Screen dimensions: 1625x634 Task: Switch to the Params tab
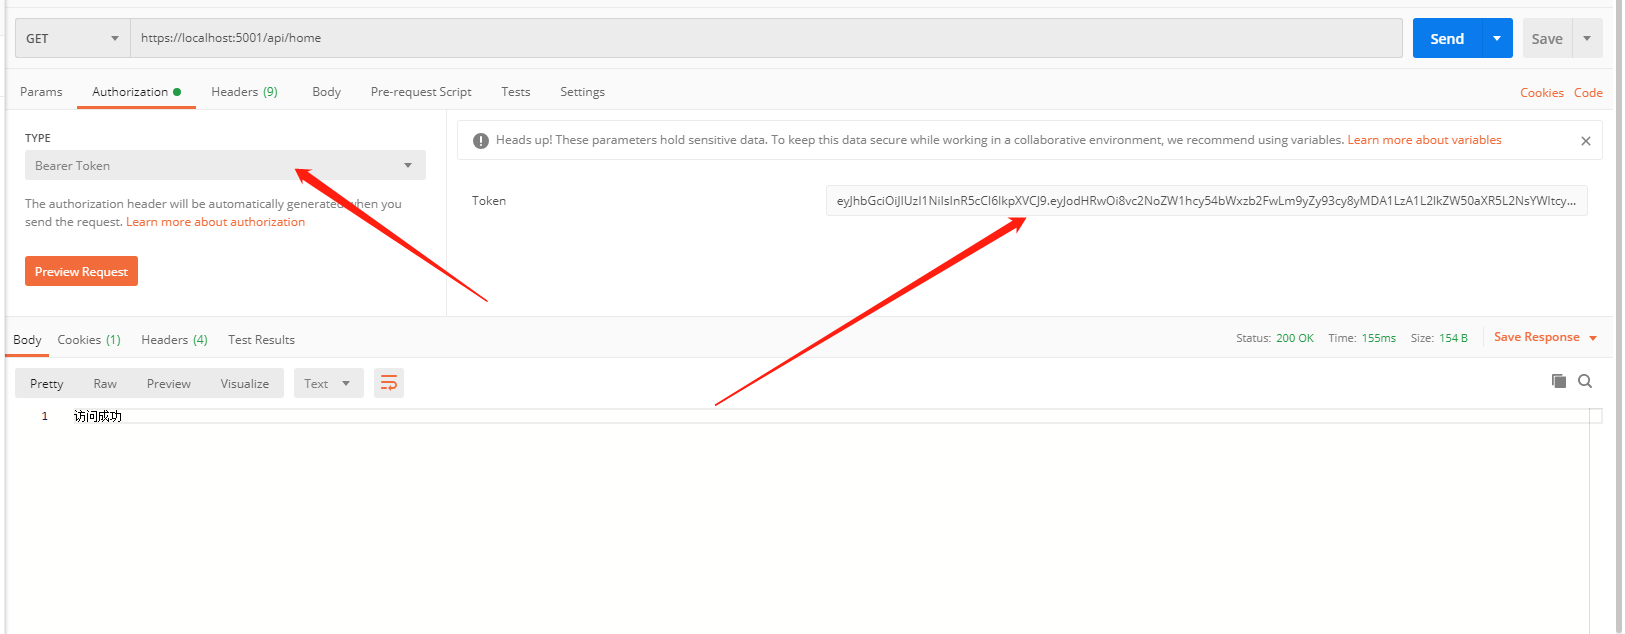tap(41, 91)
